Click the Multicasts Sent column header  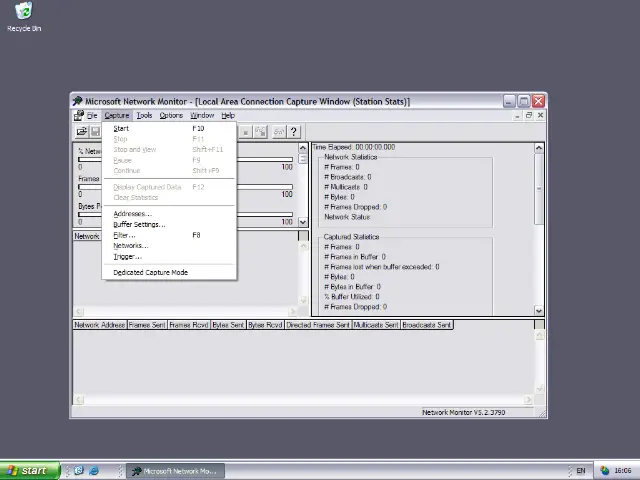click(x=376, y=325)
